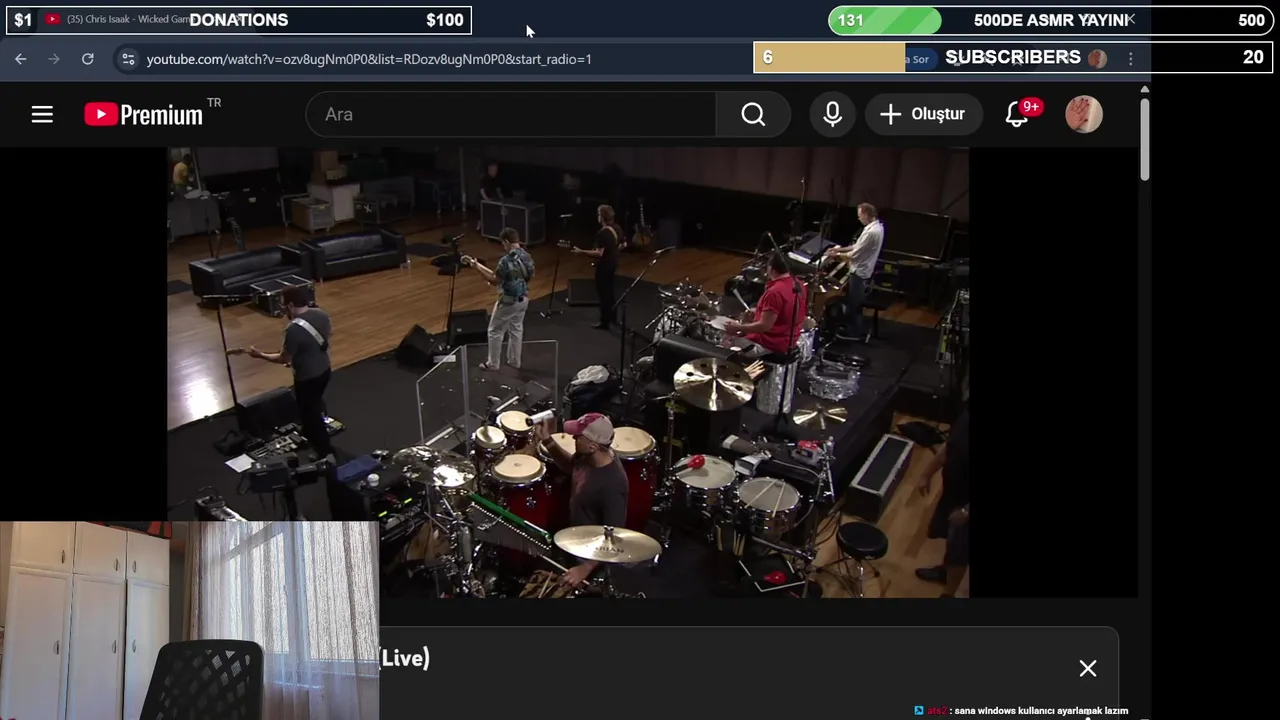Screen dimensions: 1280x720
Task: Click the page vertical scrollbar thumb
Action: (x=1144, y=139)
